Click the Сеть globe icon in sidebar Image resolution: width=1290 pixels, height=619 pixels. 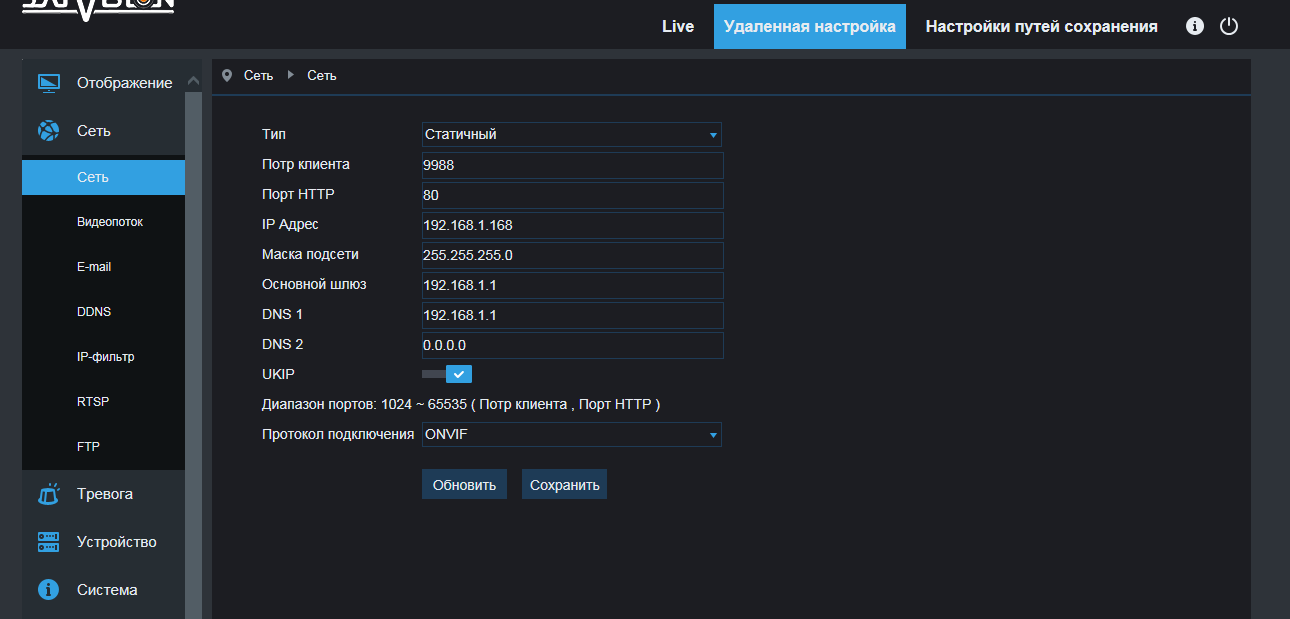point(49,131)
